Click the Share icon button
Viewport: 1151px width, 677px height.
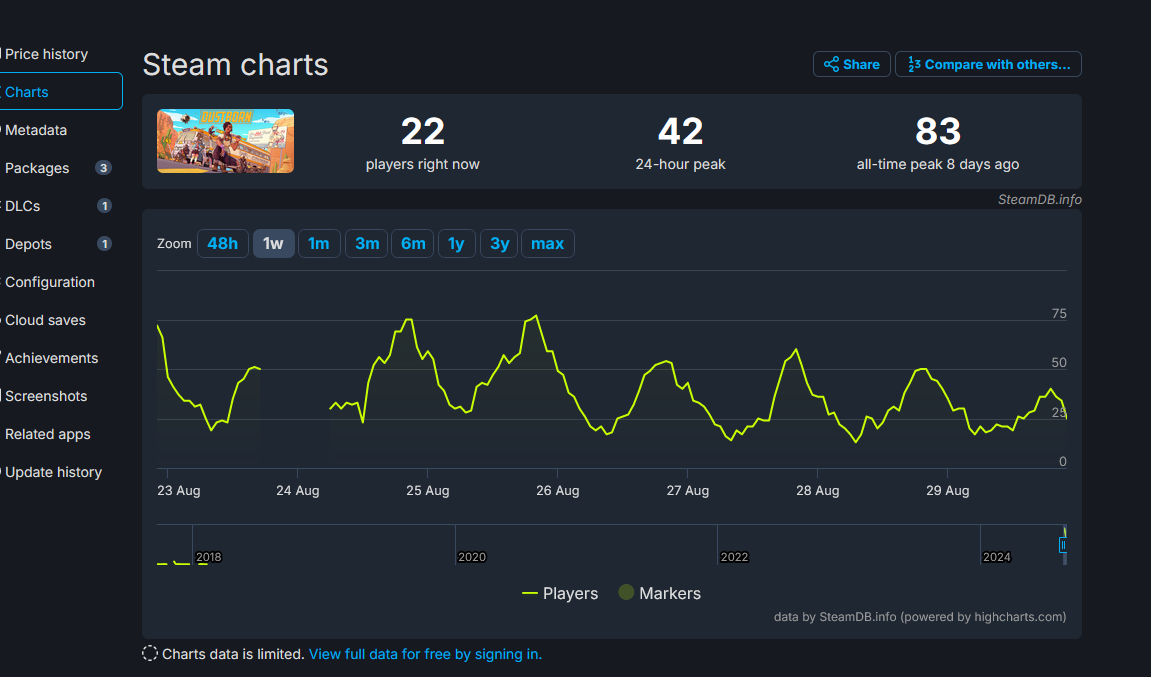852,65
